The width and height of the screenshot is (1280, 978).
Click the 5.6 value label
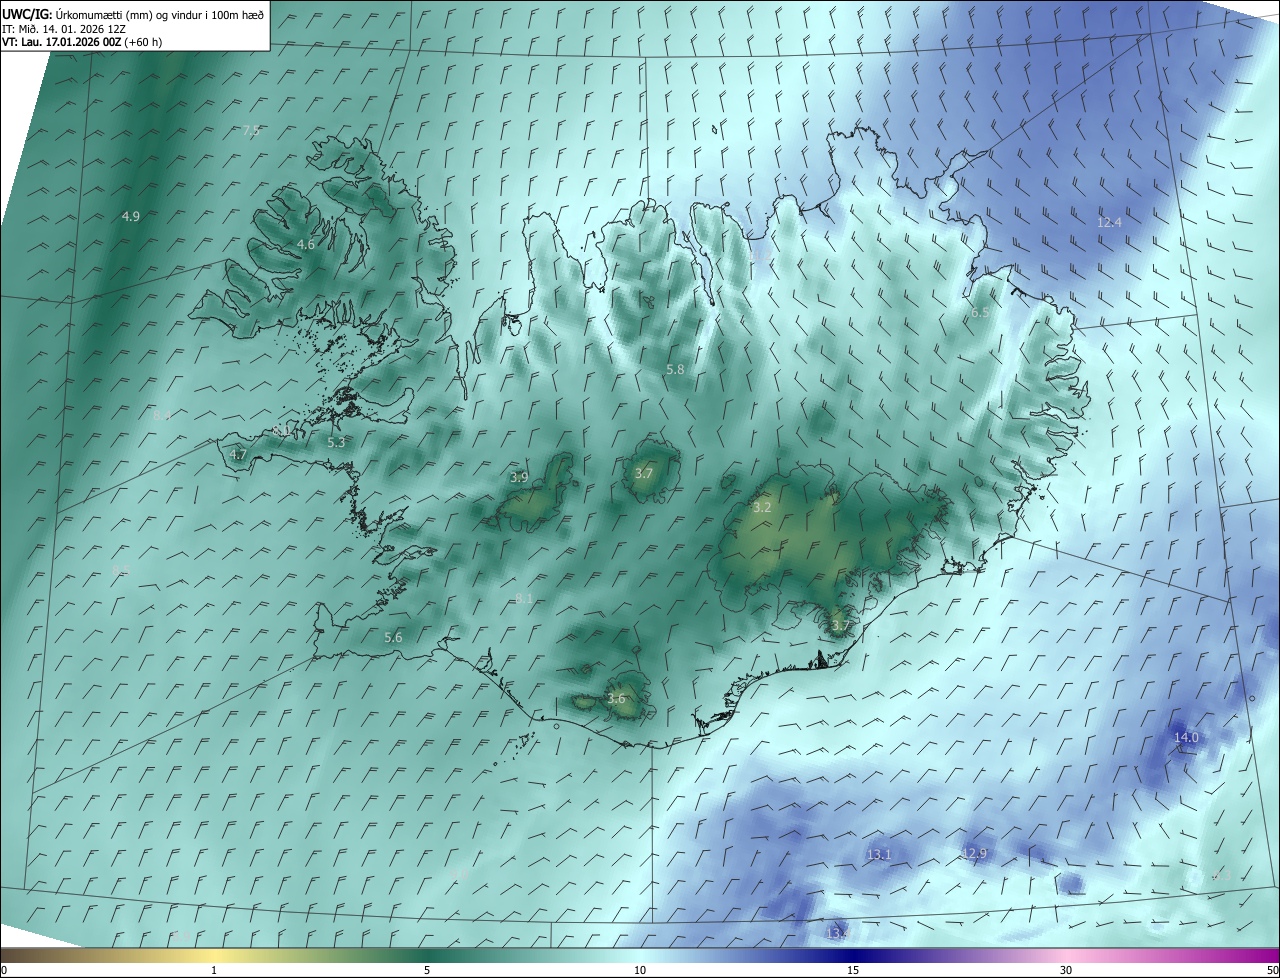coord(393,637)
